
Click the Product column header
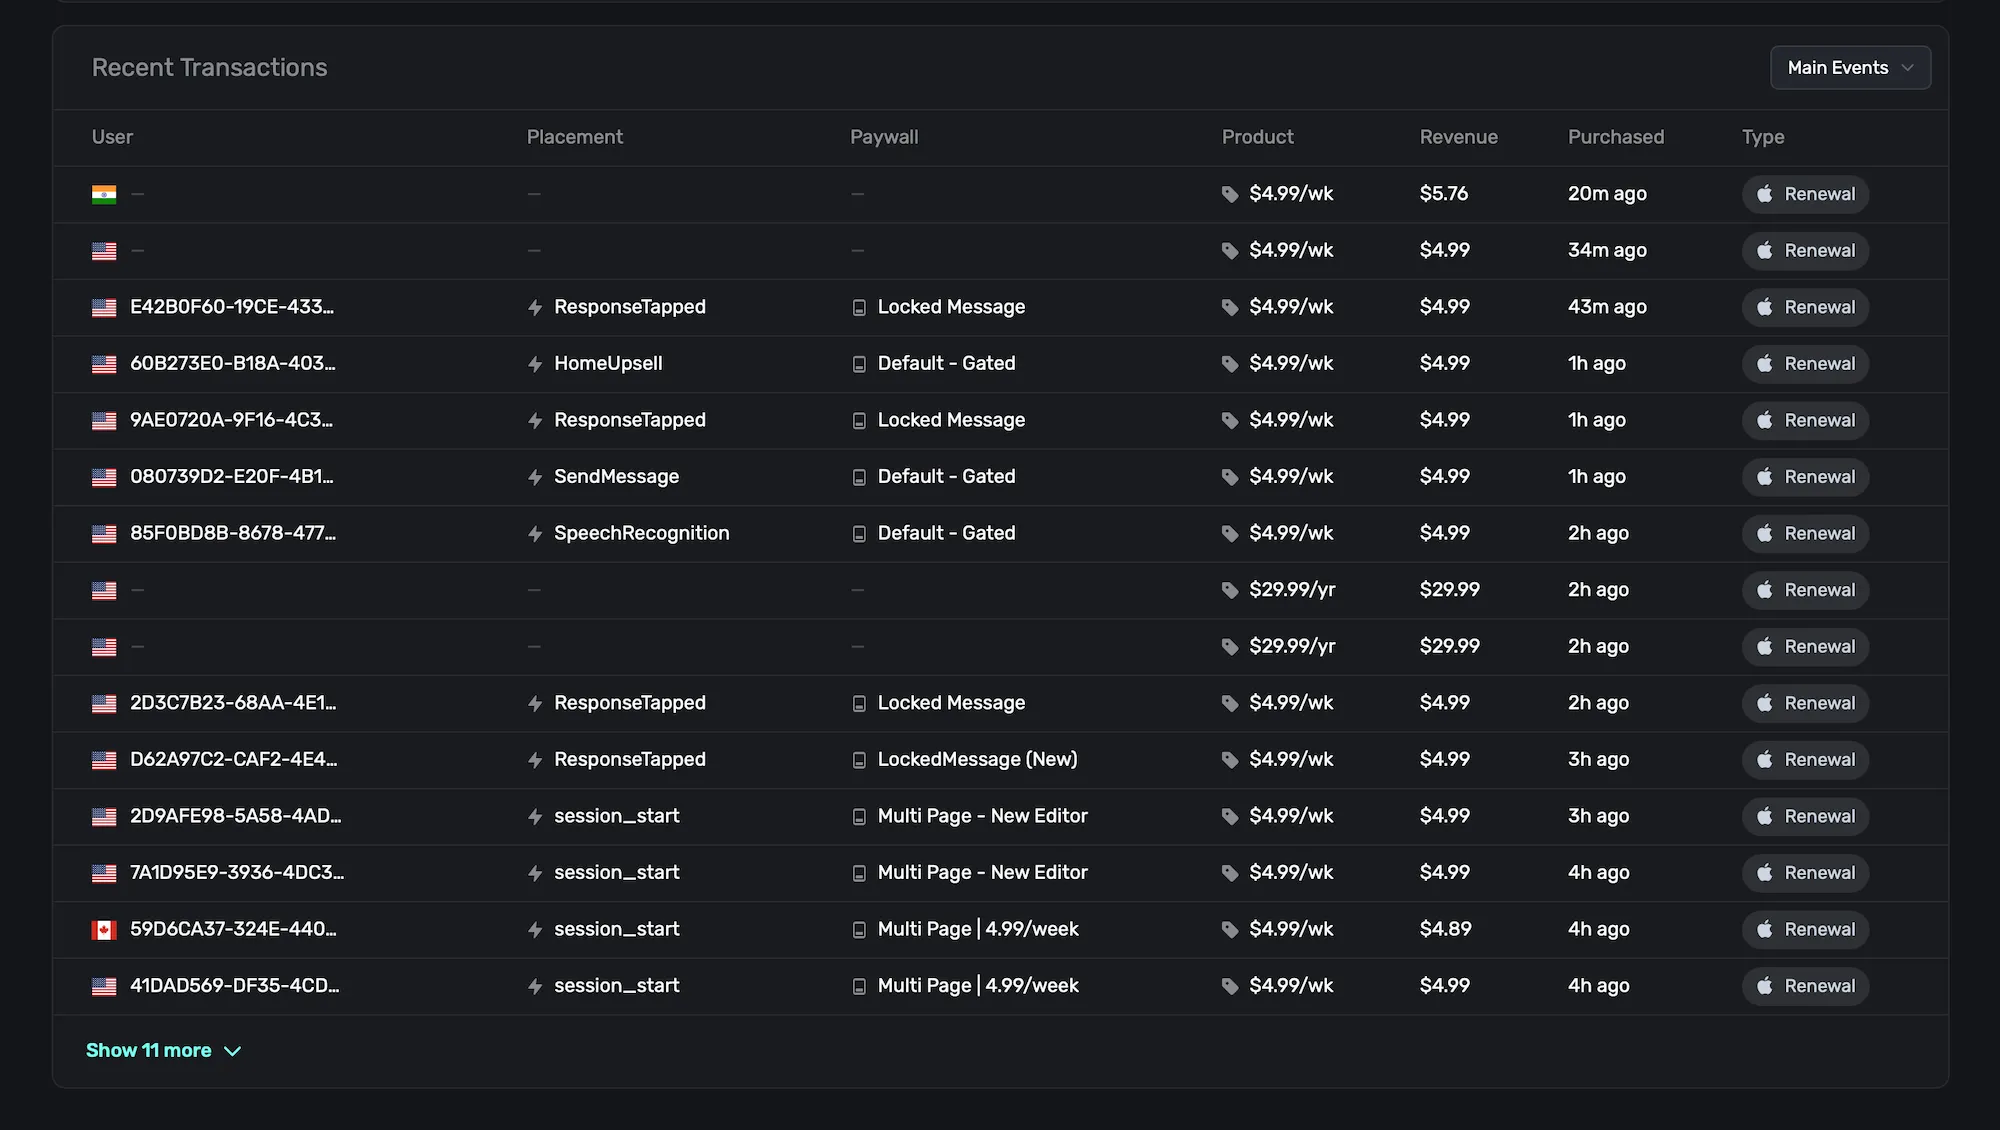coord(1257,137)
